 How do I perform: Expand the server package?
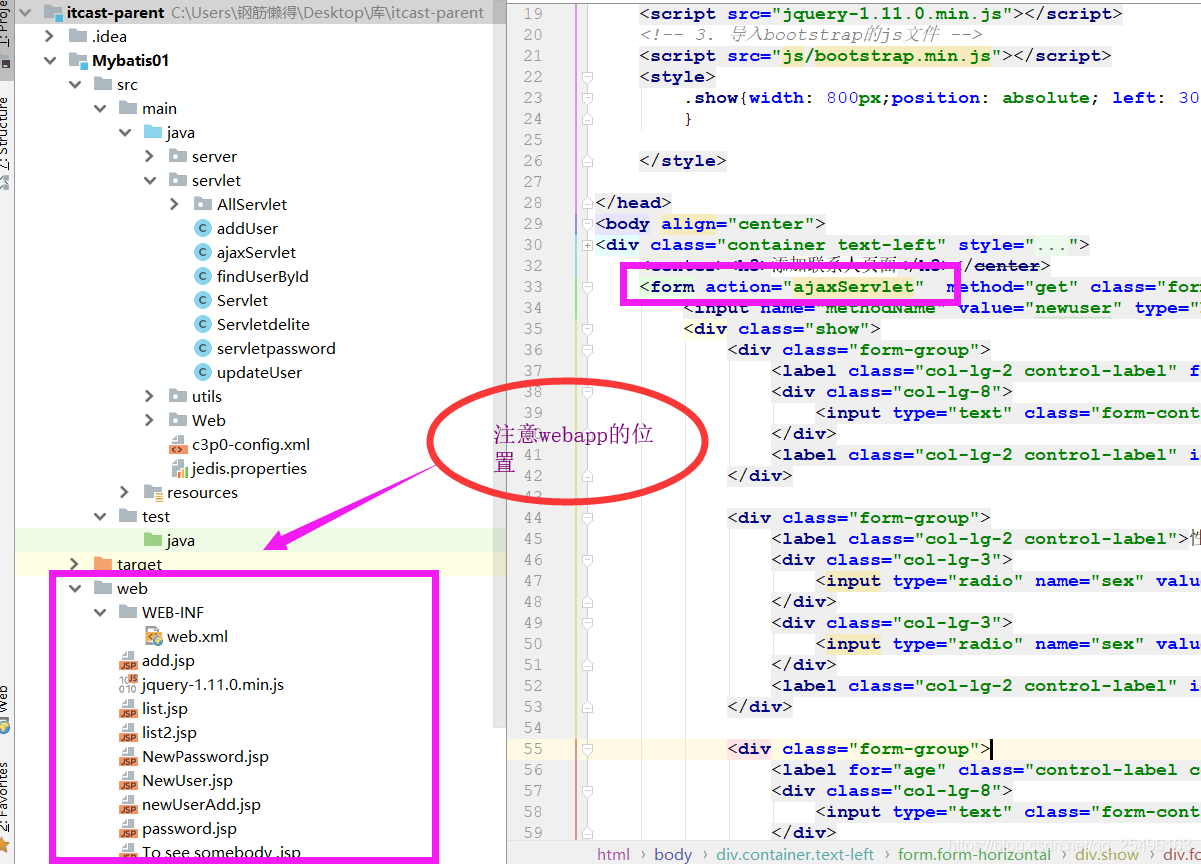coord(149,156)
